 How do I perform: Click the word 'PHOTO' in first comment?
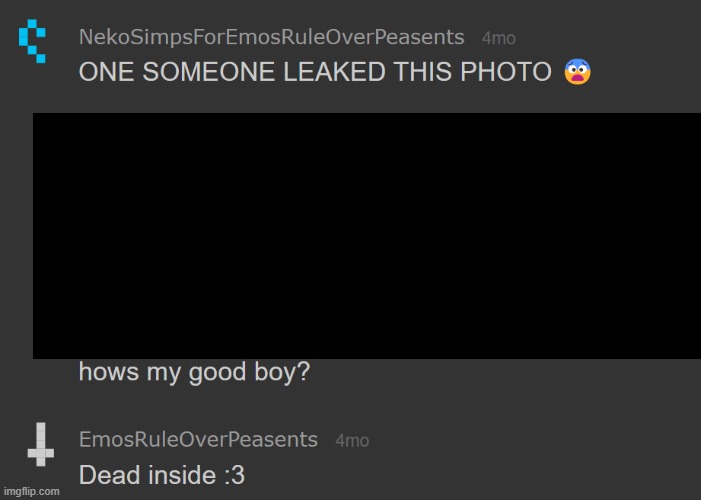coord(506,72)
